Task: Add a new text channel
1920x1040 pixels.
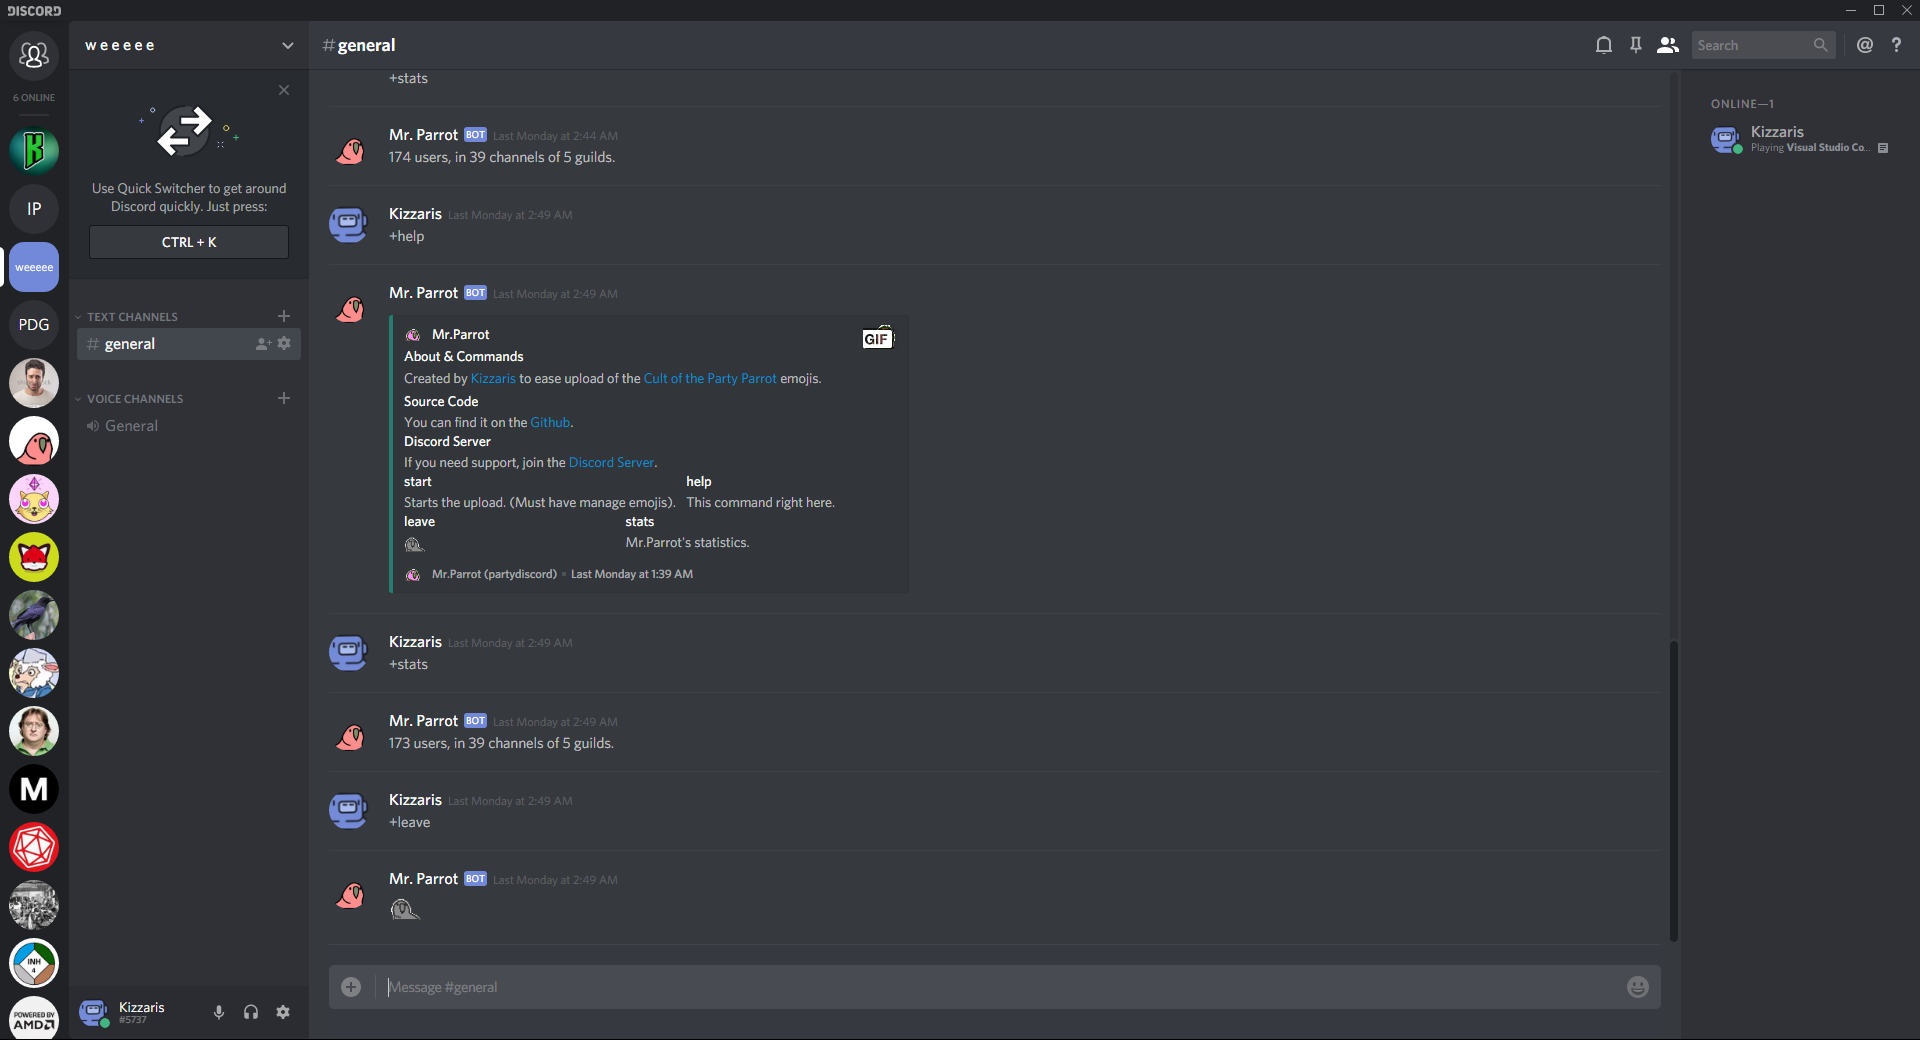Action: [x=284, y=316]
